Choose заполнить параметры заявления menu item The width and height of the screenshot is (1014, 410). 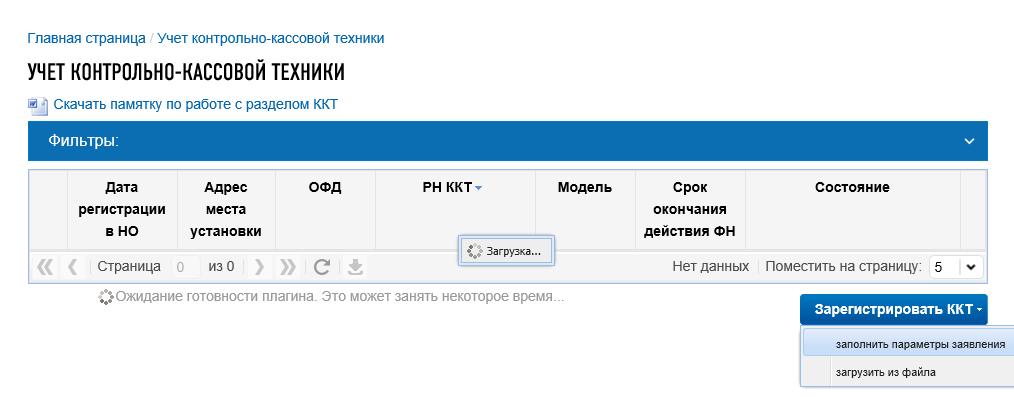pos(907,344)
